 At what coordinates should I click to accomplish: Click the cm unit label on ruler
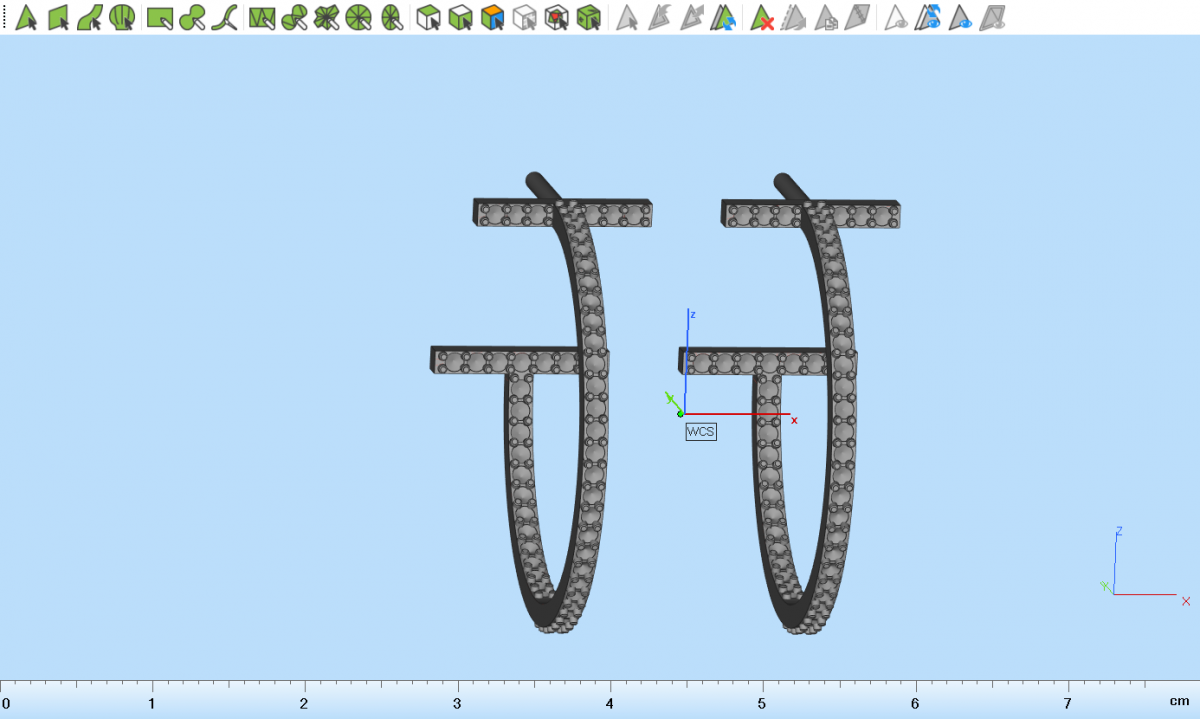coord(1181,702)
